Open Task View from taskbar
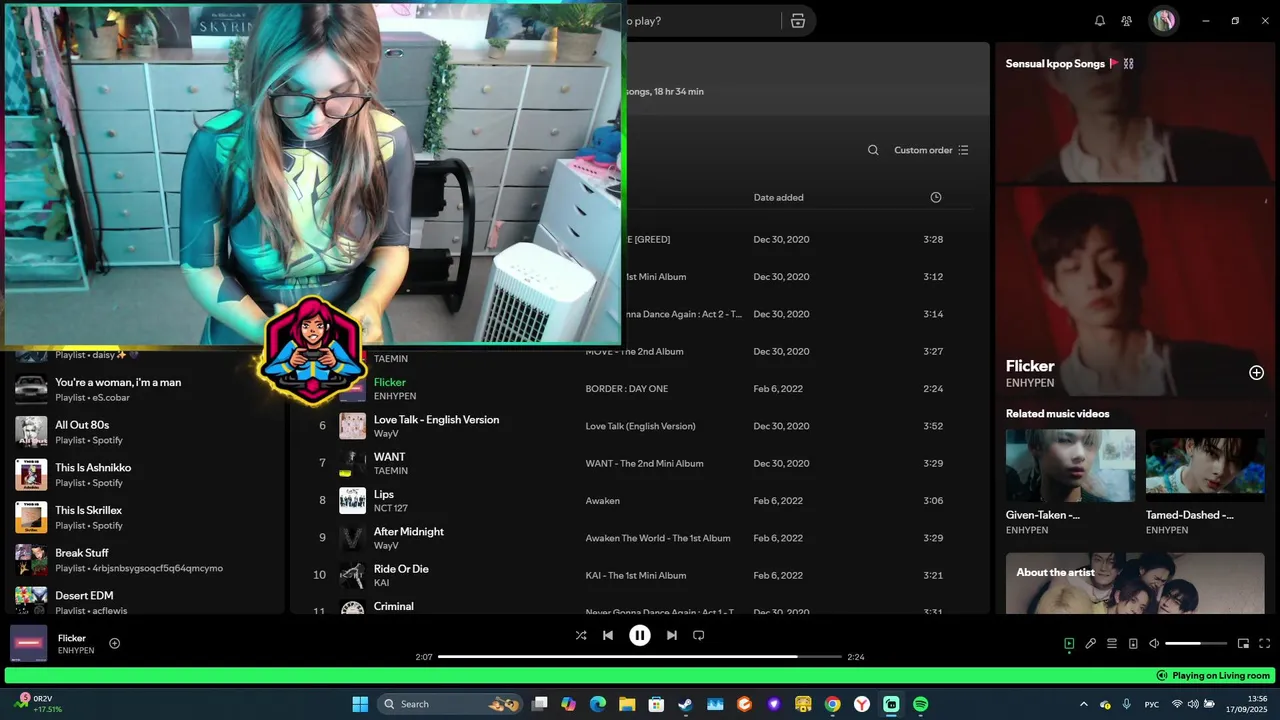 [540, 704]
